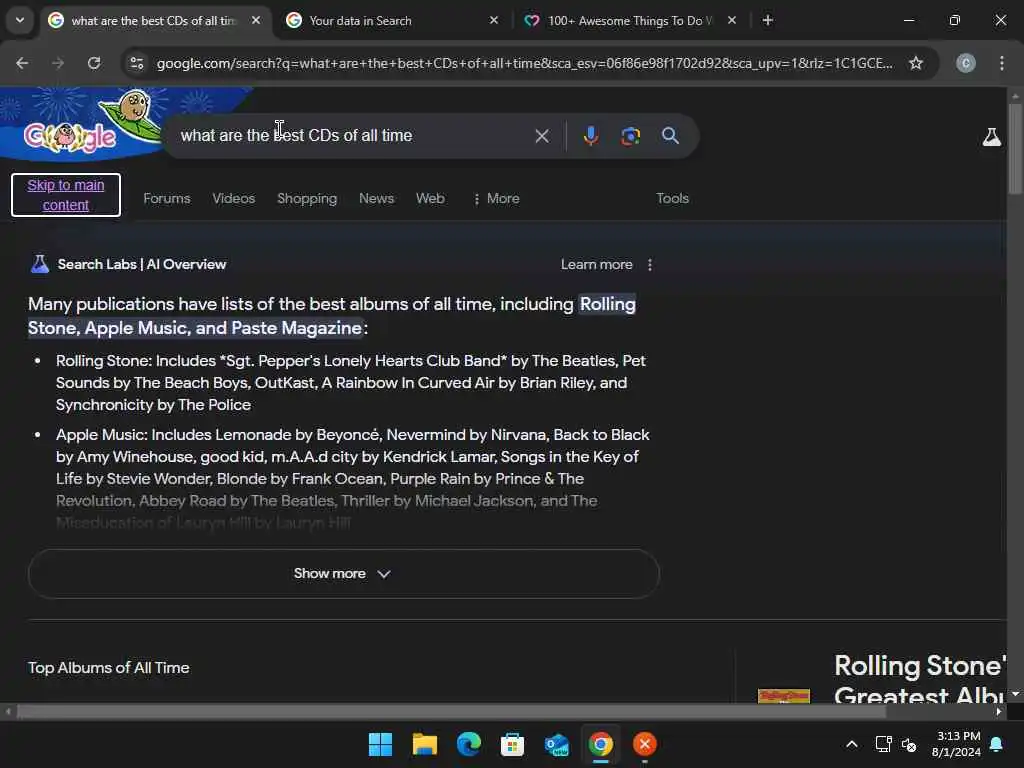This screenshot has width=1024, height=768.
Task: Click the Rolling Stone result thumbnail
Action: coord(784,696)
